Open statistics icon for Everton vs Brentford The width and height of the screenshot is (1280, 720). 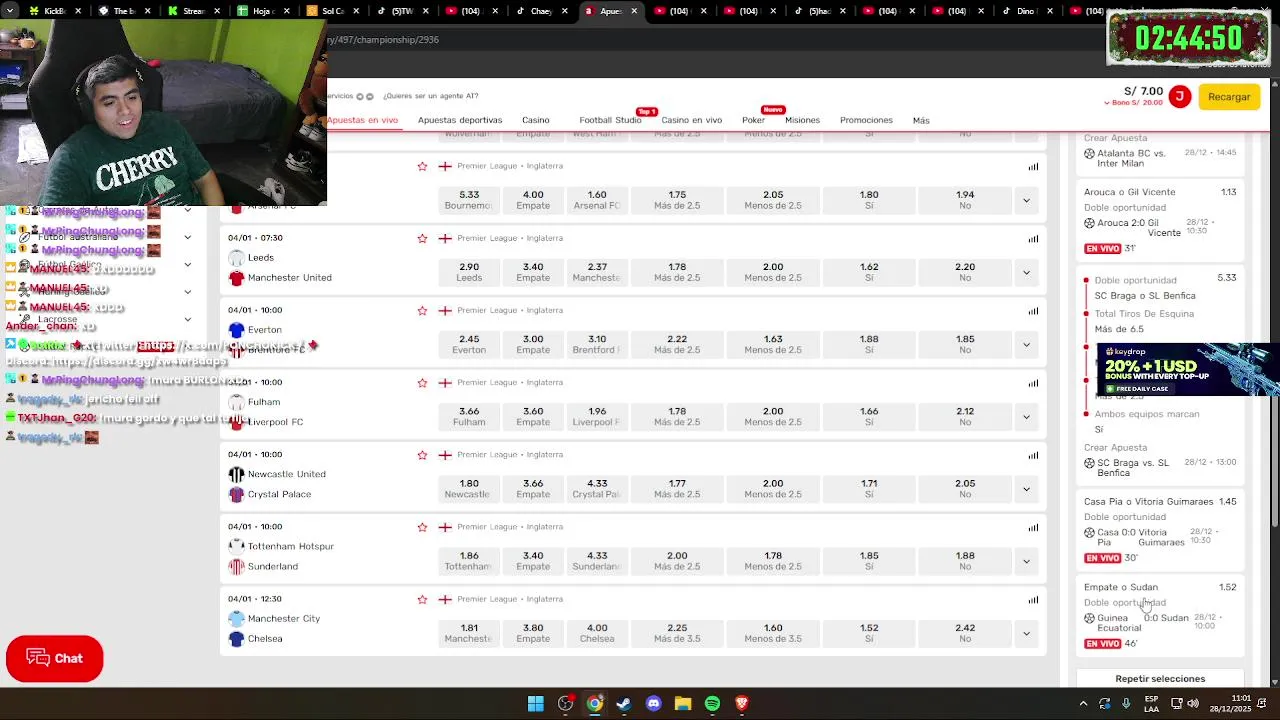tap(1033, 311)
